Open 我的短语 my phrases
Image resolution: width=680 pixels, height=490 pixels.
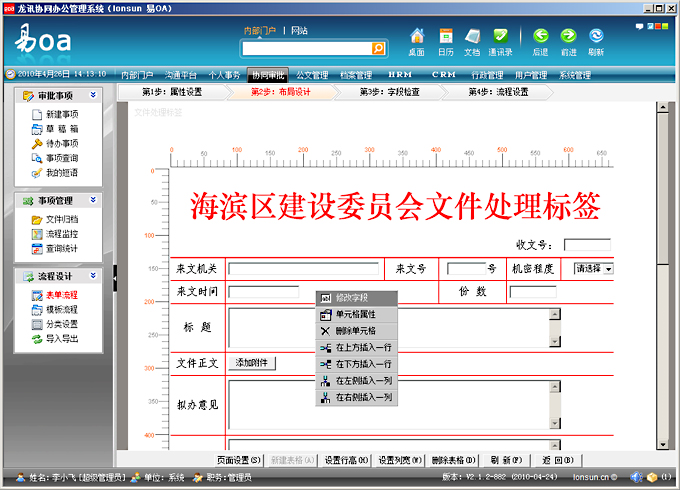(56, 173)
